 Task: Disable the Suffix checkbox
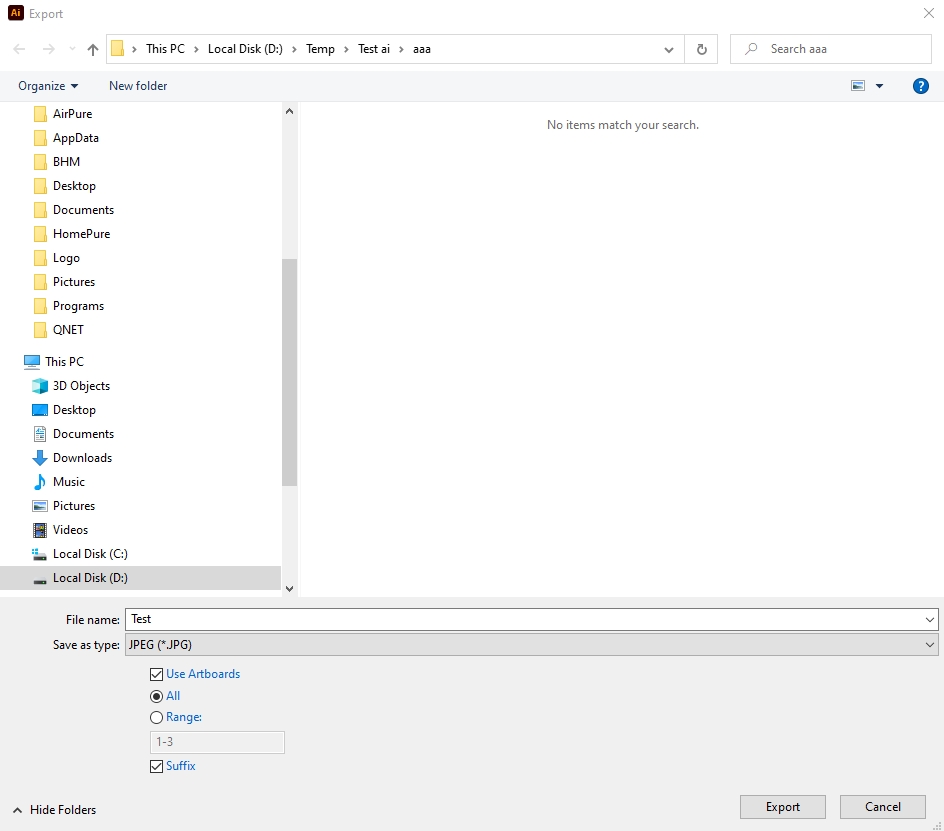pos(156,766)
